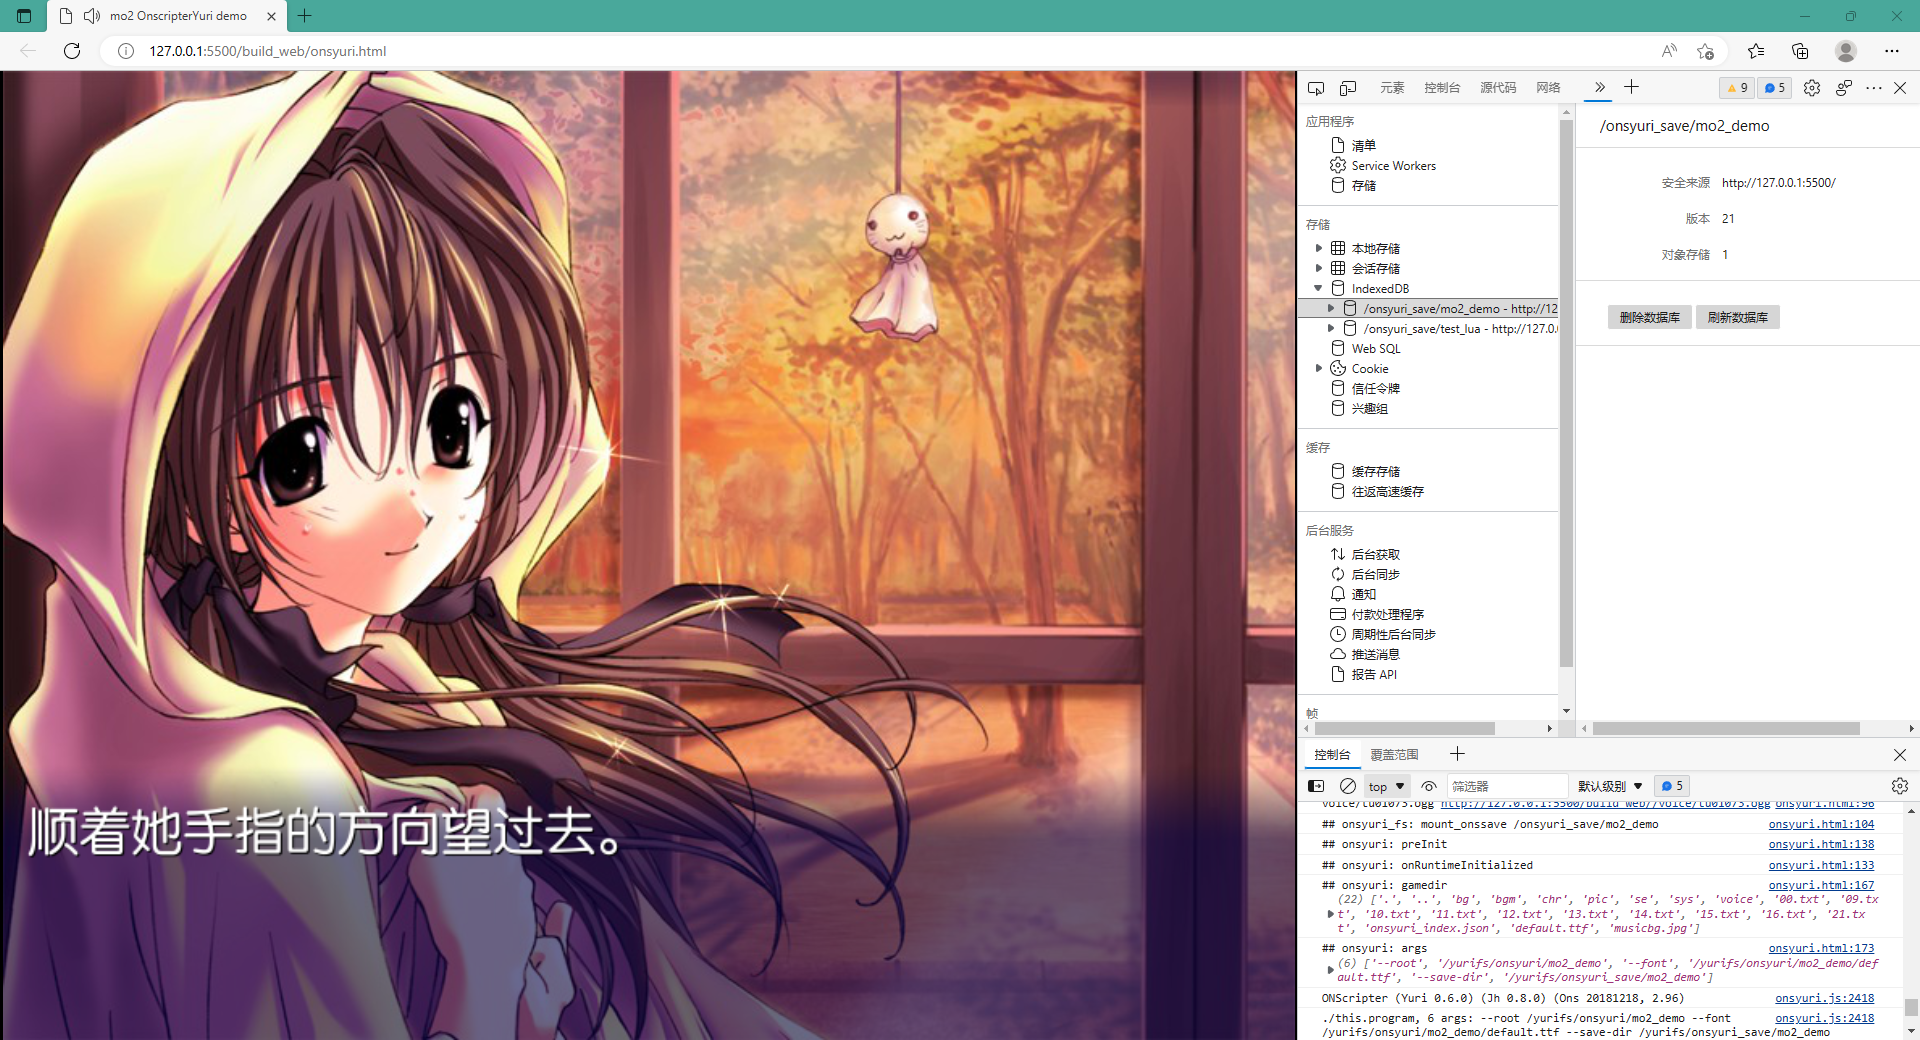Open the top context dropdown
This screenshot has width=1920, height=1040.
1387,786
